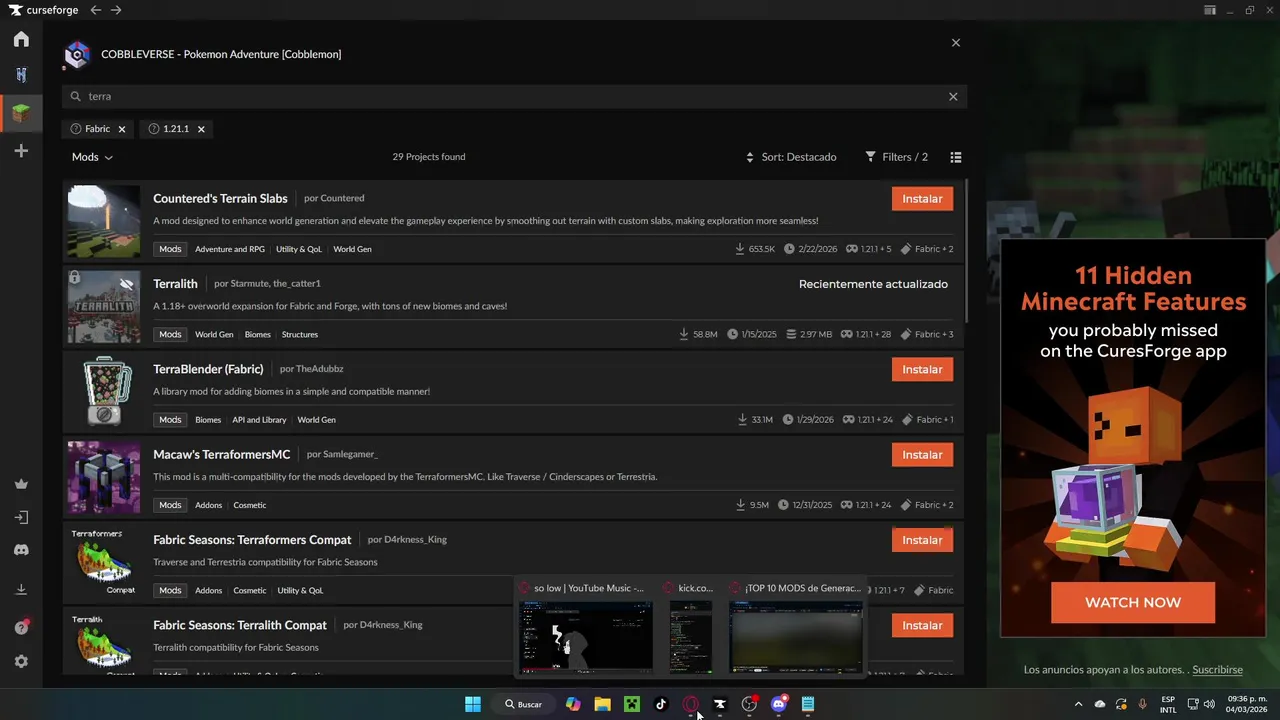
Task: Add a game with the plus icon
Action: [21, 151]
